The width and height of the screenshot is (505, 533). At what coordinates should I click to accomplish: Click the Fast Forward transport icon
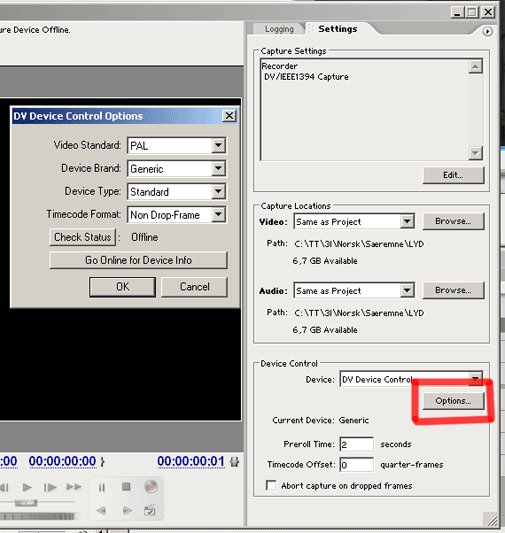(x=74, y=487)
